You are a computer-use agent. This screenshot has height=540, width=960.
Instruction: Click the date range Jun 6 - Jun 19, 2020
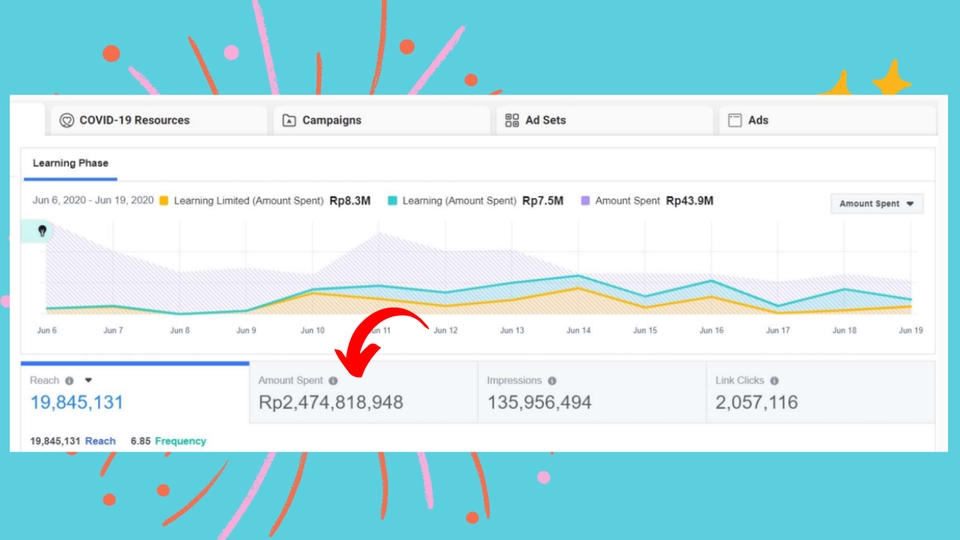93,200
